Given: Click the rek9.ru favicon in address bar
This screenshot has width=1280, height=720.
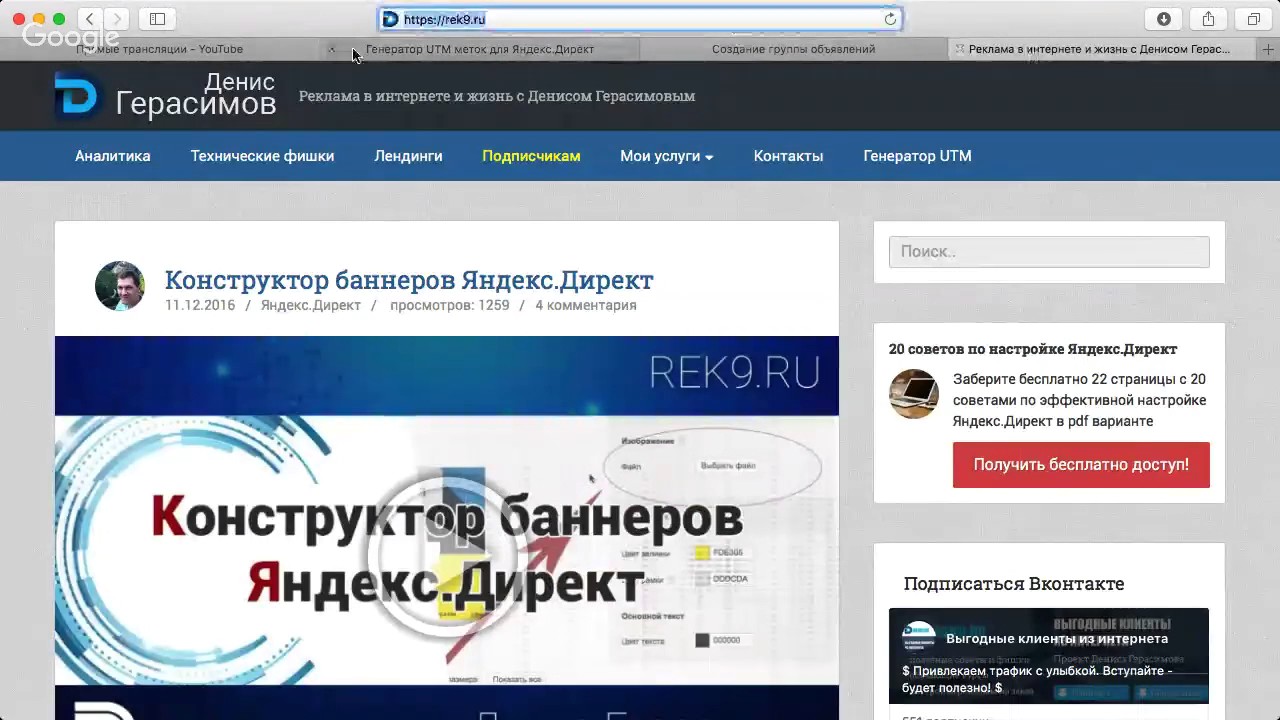Looking at the screenshot, I should (x=391, y=19).
